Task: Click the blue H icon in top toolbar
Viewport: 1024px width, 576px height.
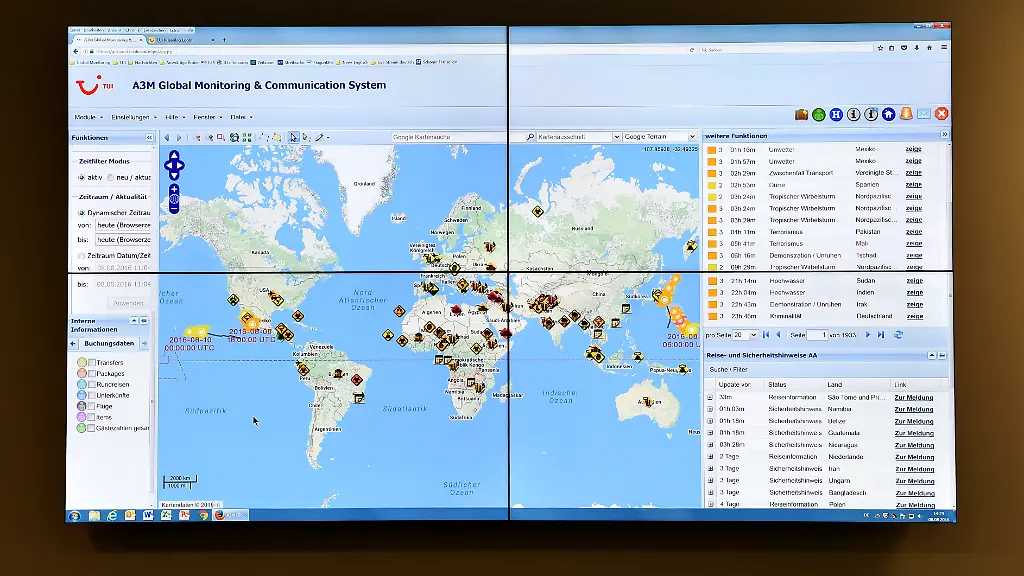Action: pyautogui.click(x=836, y=114)
